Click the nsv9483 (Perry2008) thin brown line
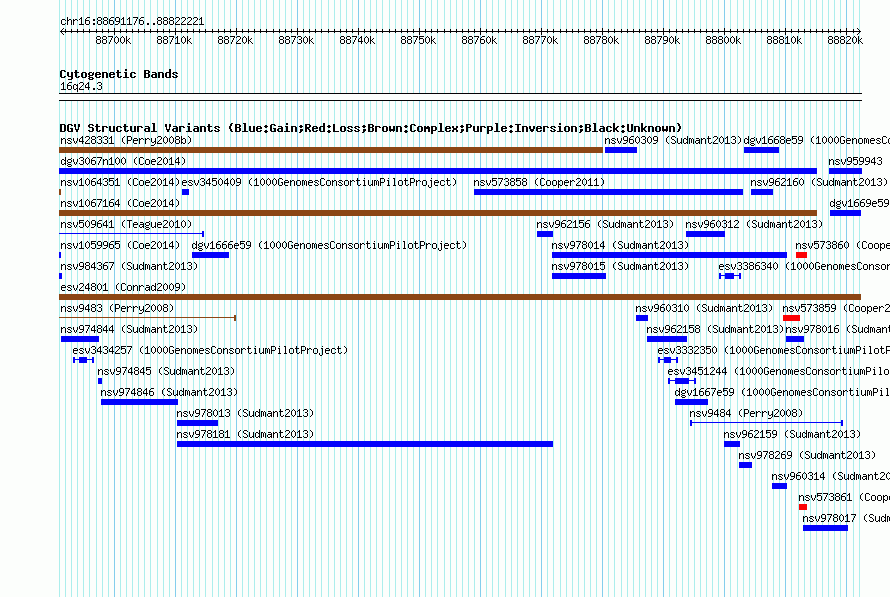890x597 pixels. tap(148, 318)
